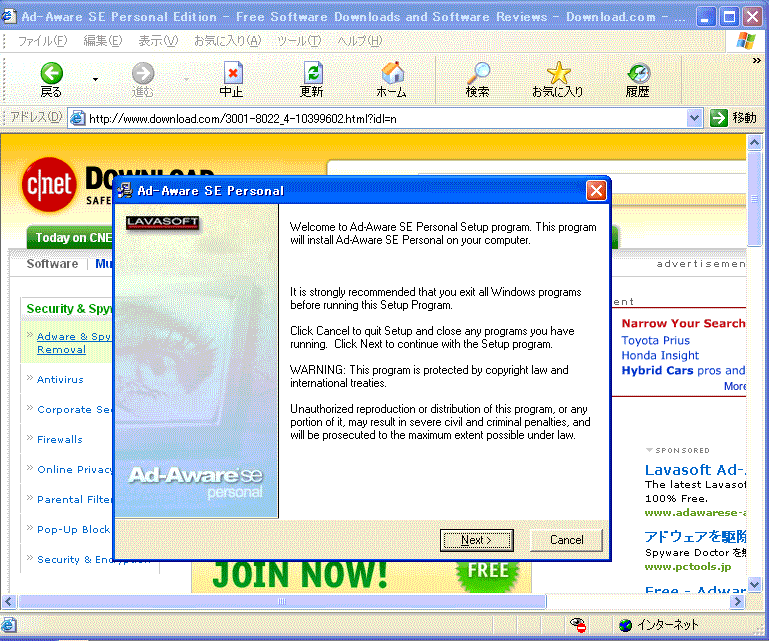Image resolution: width=769 pixels, height=641 pixels.
Task: Close the Ad-Aware SE Personal dialog
Action: [x=596, y=190]
